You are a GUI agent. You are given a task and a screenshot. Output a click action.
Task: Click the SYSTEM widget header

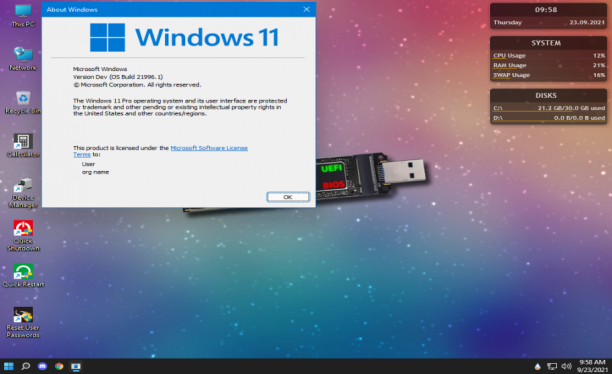[x=546, y=43]
